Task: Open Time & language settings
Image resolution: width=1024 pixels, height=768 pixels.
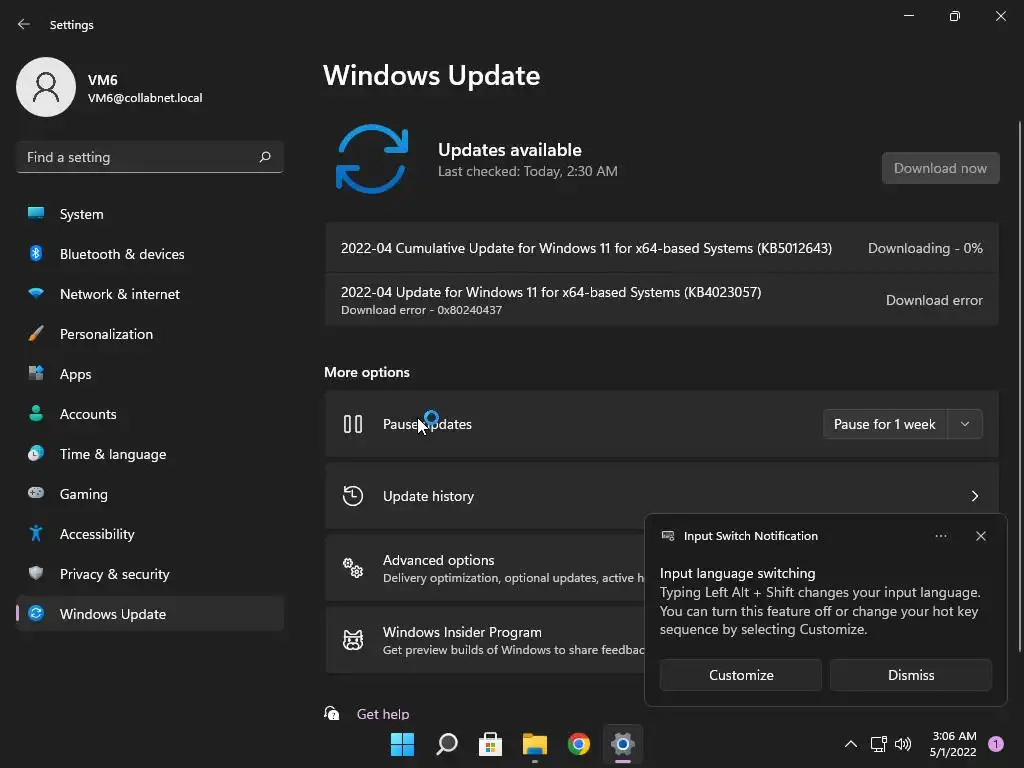Action: coord(150,454)
